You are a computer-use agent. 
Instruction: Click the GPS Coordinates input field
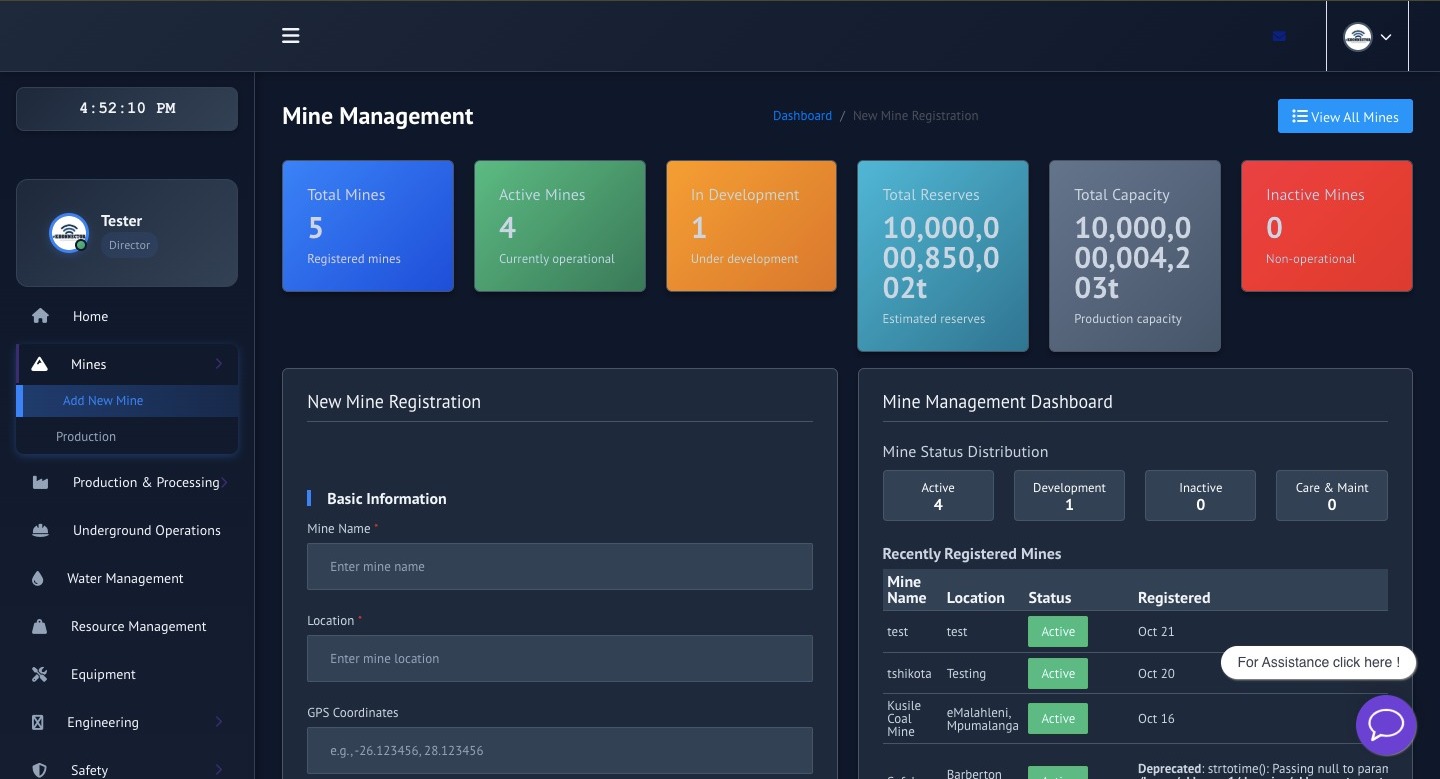click(559, 750)
